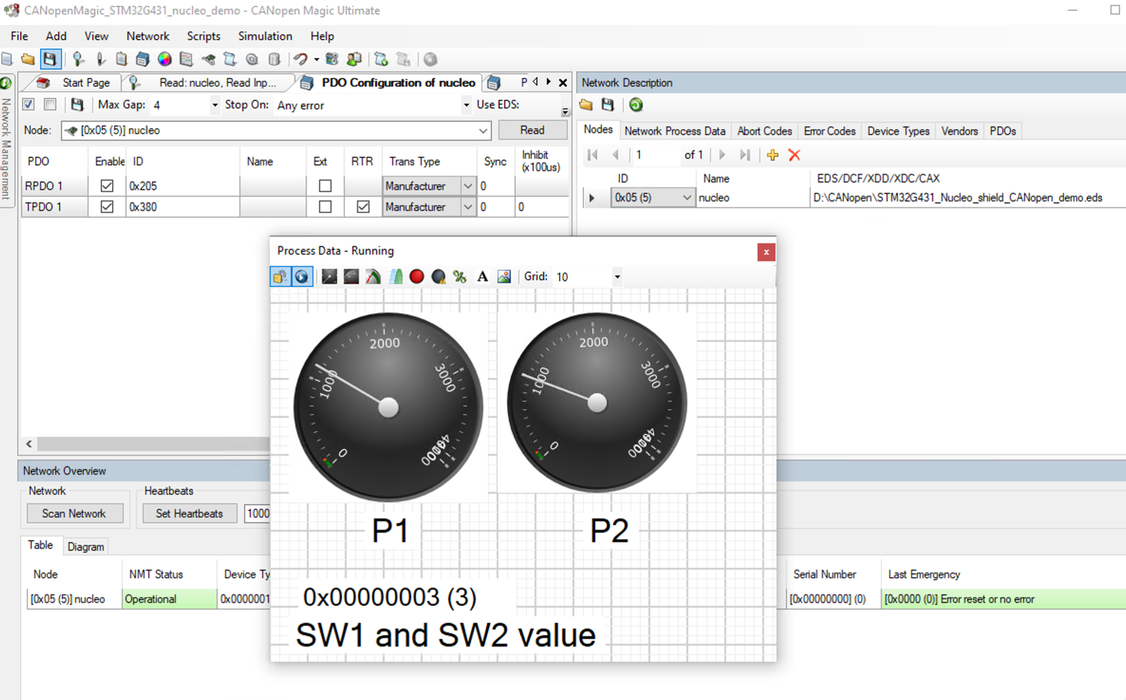Screen dimensions: 1126x700
Task: Select the percent display tool
Action: coord(459,276)
